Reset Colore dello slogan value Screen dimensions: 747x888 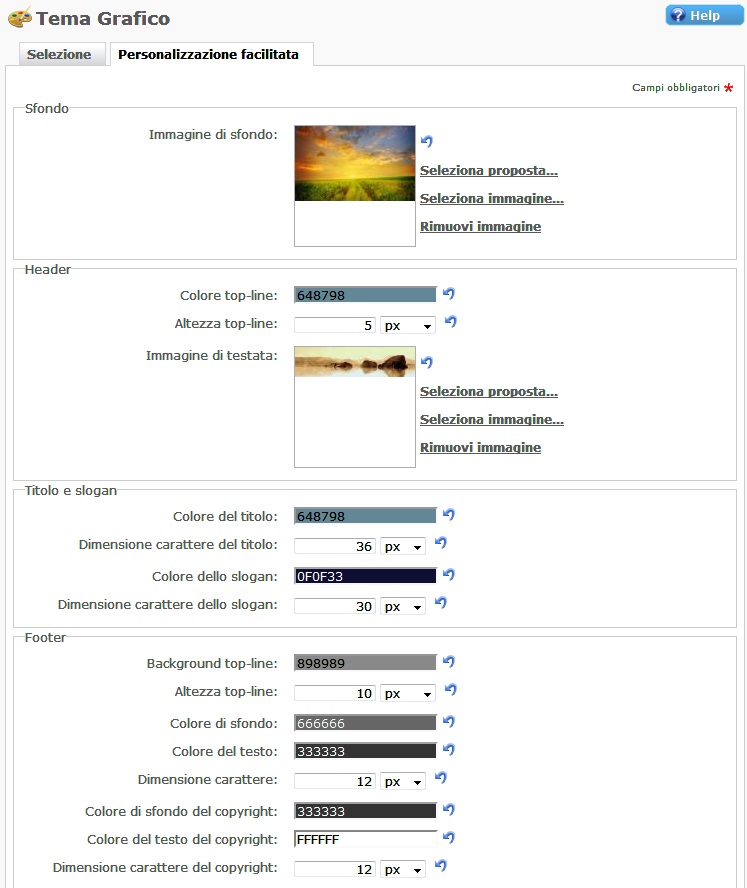(449, 575)
